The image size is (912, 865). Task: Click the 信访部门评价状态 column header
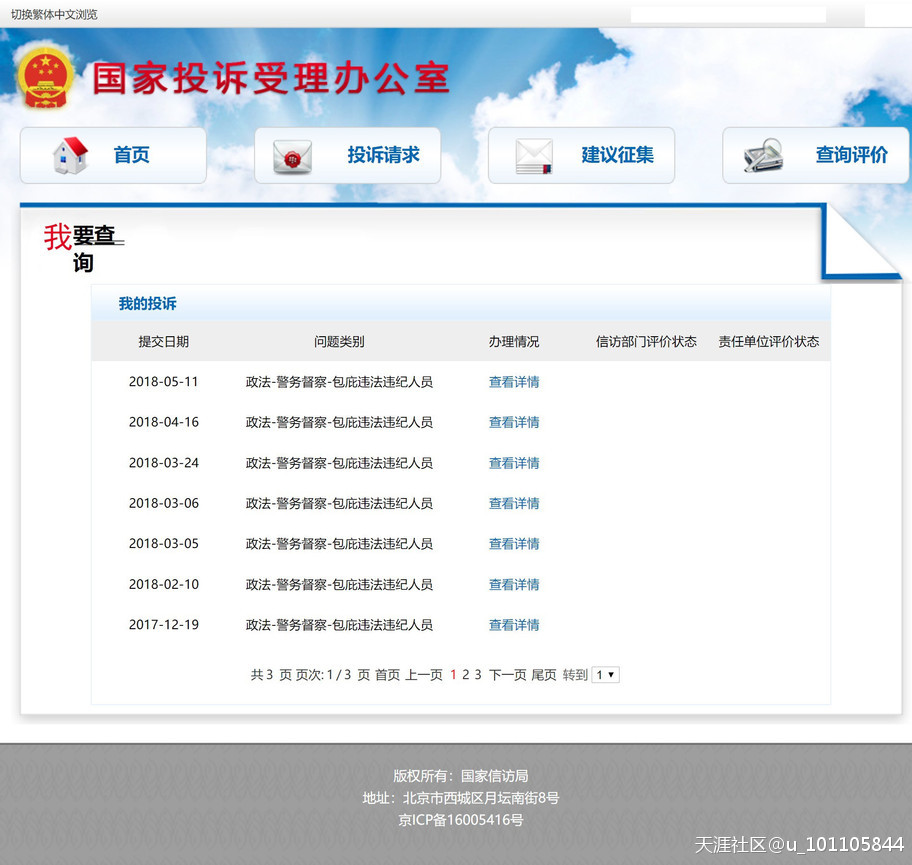[x=646, y=341]
